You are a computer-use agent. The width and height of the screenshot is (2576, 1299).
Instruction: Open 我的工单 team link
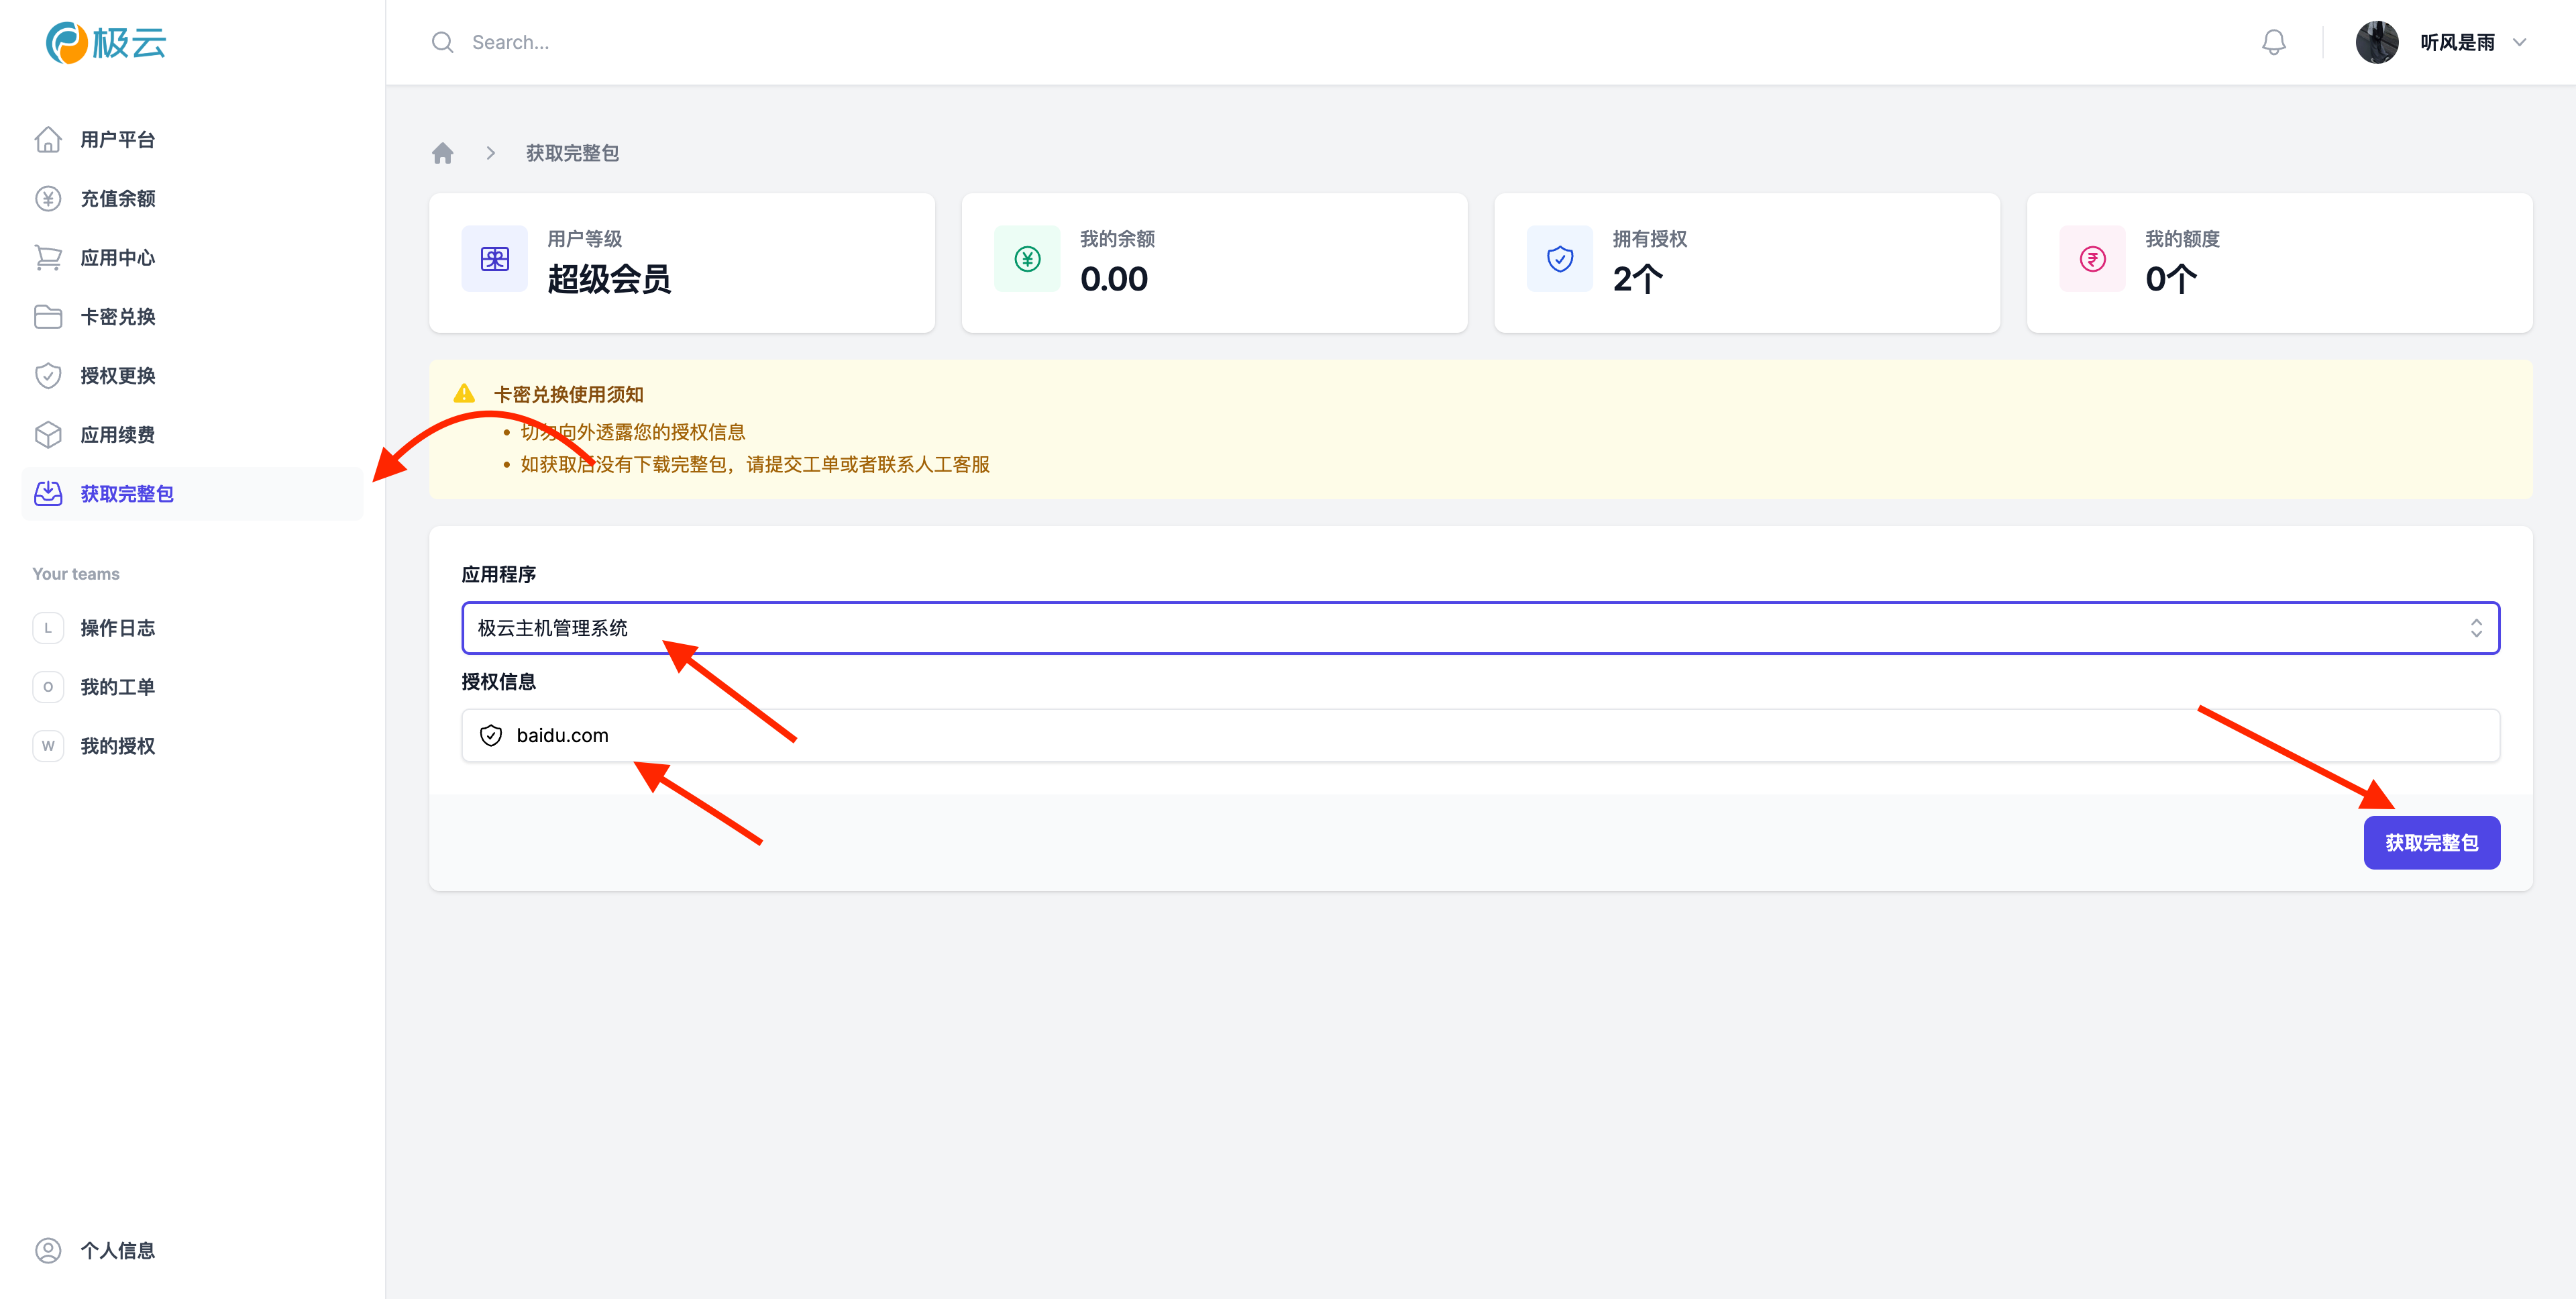(x=117, y=687)
